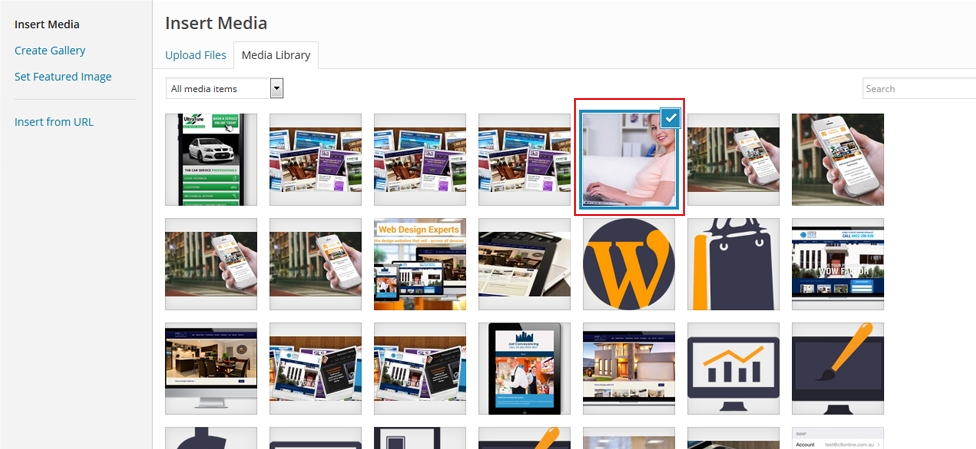Viewport: 976px width, 449px height.
Task: Uncheck the blue checkmark on selected image
Action: [671, 117]
